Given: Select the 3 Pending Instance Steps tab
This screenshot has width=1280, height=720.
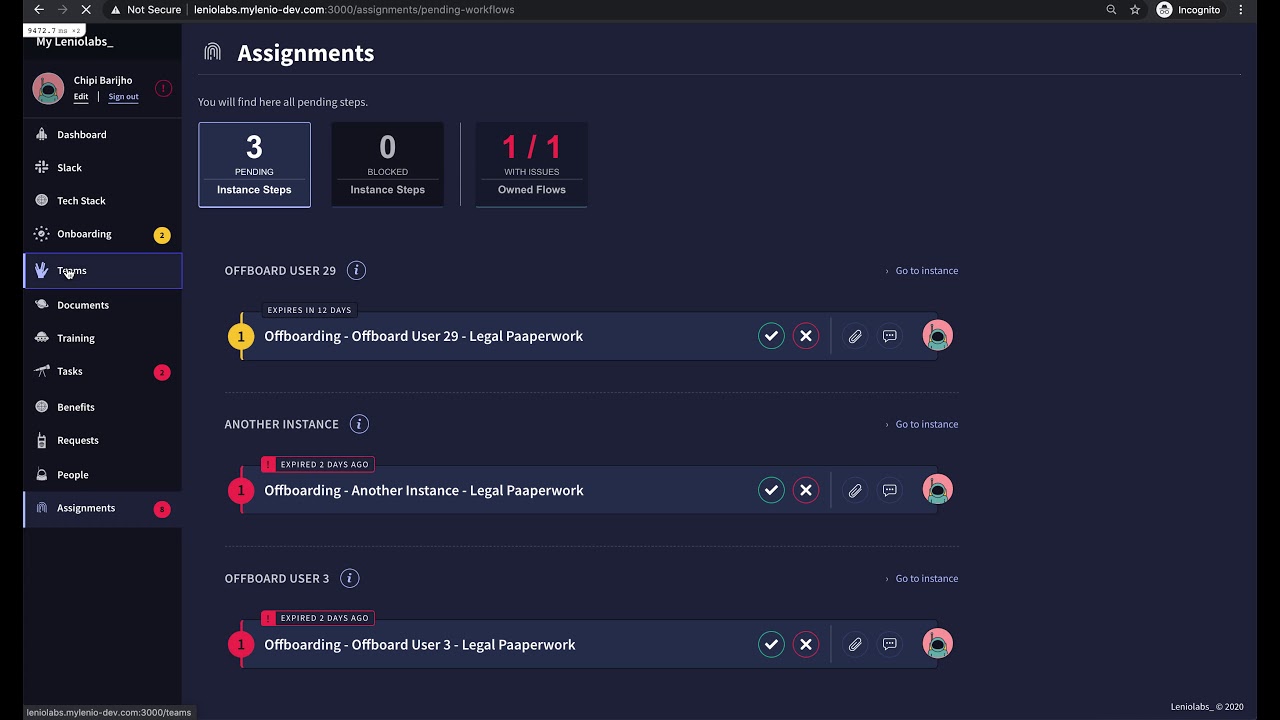Looking at the screenshot, I should (254, 165).
